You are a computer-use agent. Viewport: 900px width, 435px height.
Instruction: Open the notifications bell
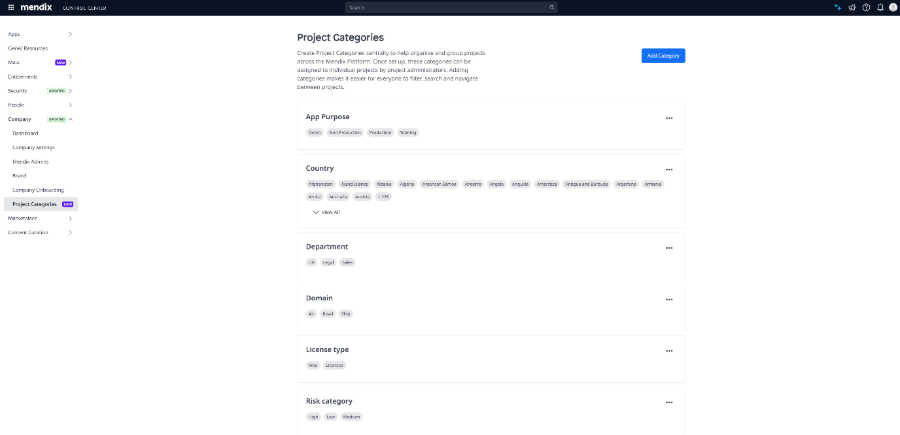(880, 7)
